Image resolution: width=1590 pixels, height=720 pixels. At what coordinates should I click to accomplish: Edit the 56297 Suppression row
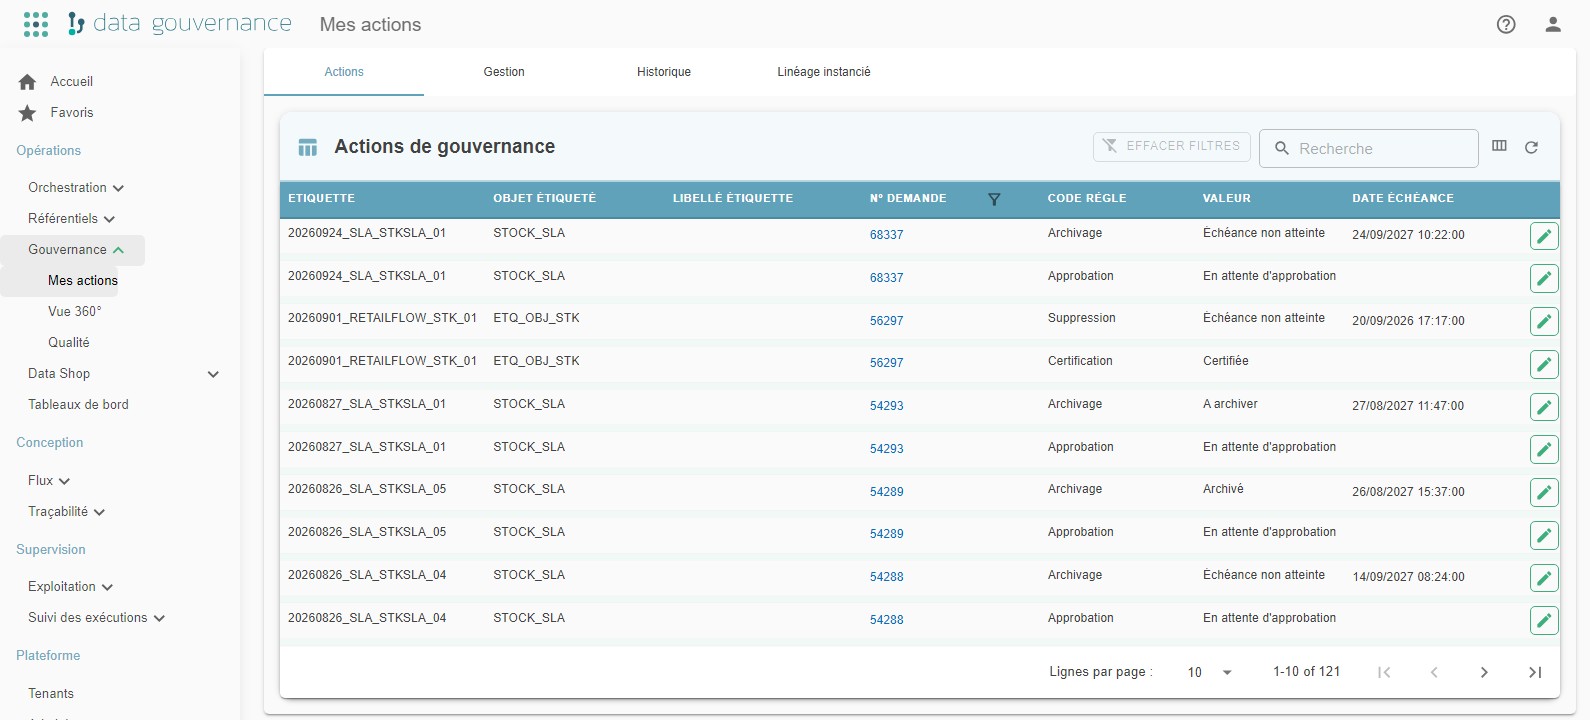[x=1544, y=322]
